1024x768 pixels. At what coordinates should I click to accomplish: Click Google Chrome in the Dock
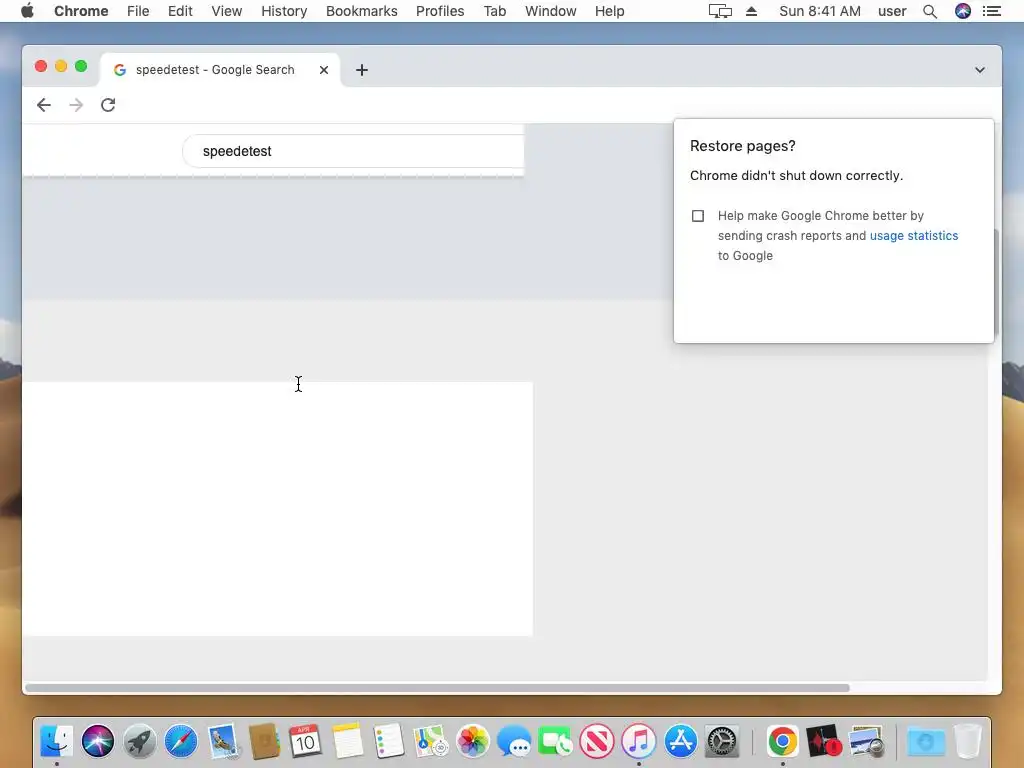point(782,741)
